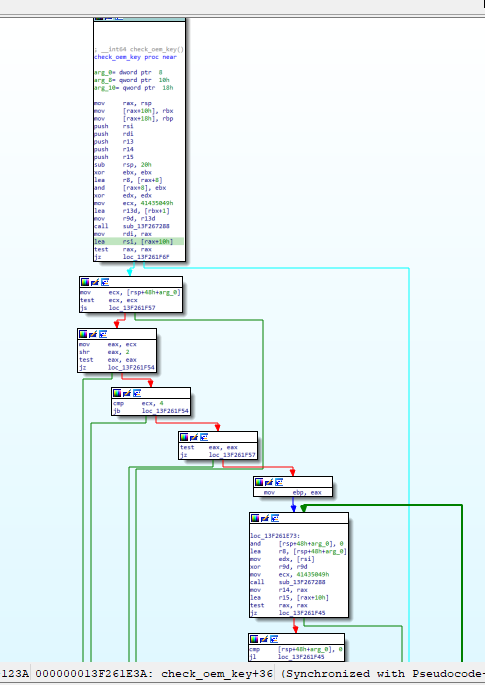Click group icon on 'jl loc_13F261F45' node
Image resolution: width=485 pixels, height=685 pixels.
(x=274, y=639)
